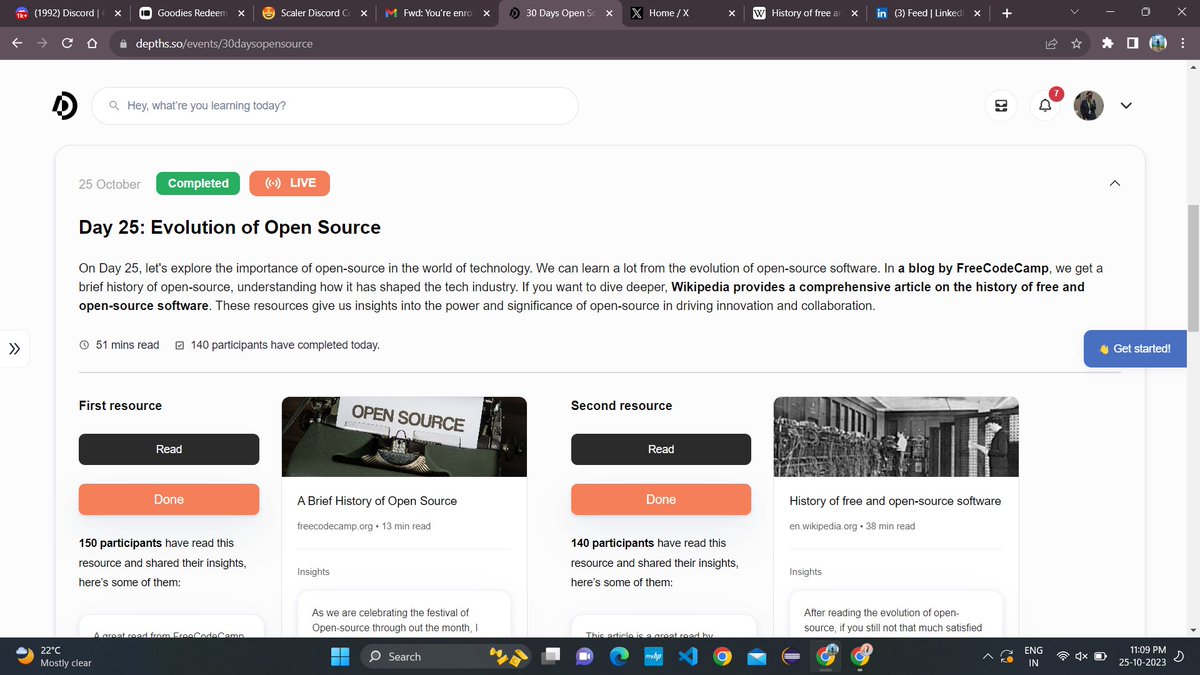The height and width of the screenshot is (675, 1200).
Task: Click the browser Home icon
Action: coord(92,44)
